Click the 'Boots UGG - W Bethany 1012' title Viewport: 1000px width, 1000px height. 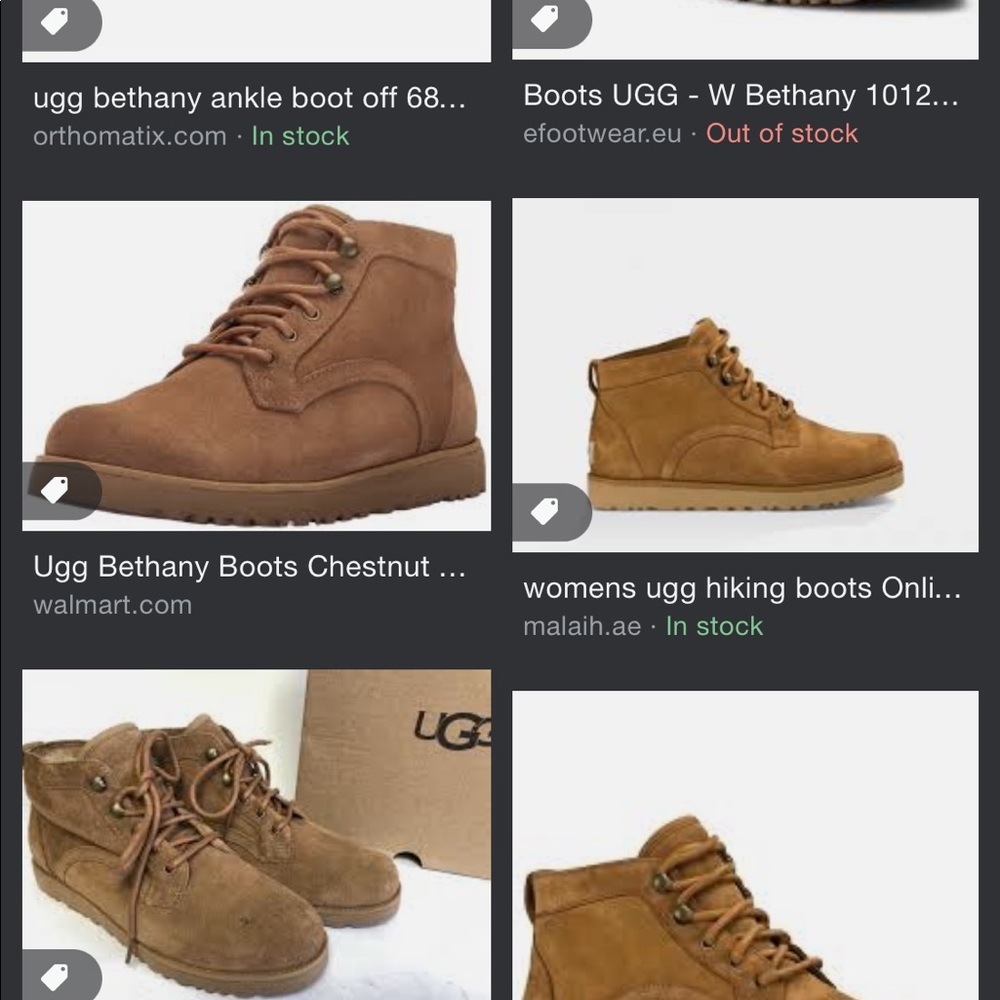point(741,96)
